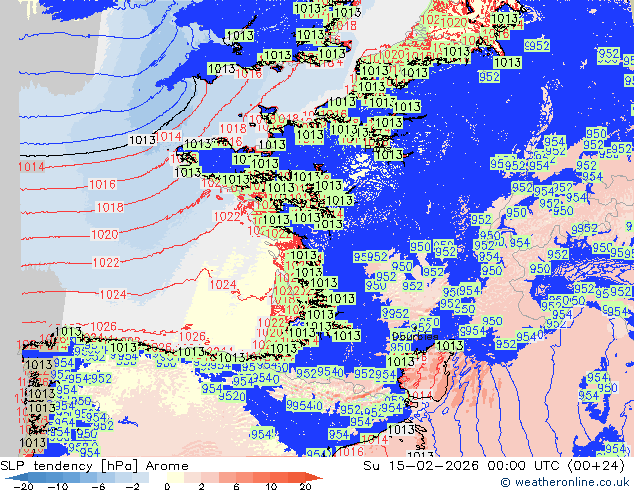Screen dimensions: 634x490
Task: Click the forecast date "Su 15-02-2026 00:00 UTC"
Action: click(463, 466)
